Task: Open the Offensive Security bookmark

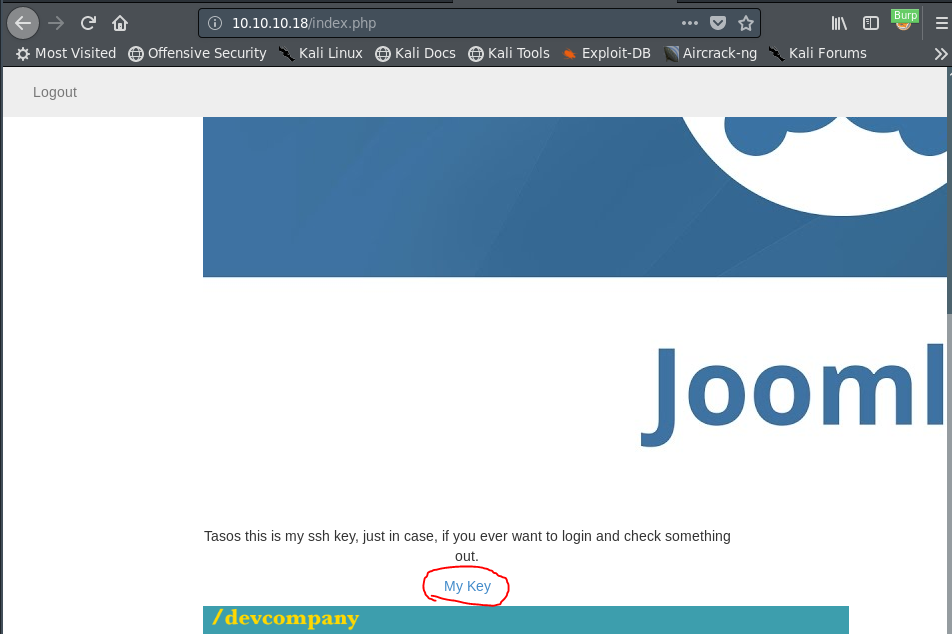Action: tap(198, 53)
